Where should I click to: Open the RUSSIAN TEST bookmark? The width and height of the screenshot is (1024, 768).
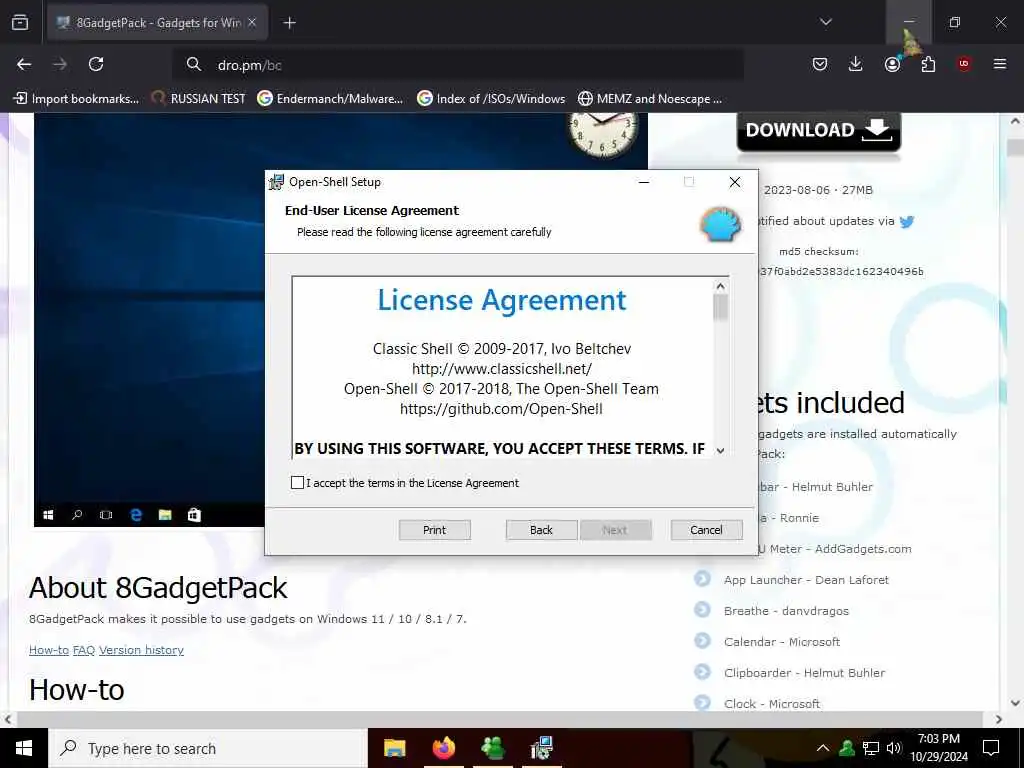(x=199, y=99)
